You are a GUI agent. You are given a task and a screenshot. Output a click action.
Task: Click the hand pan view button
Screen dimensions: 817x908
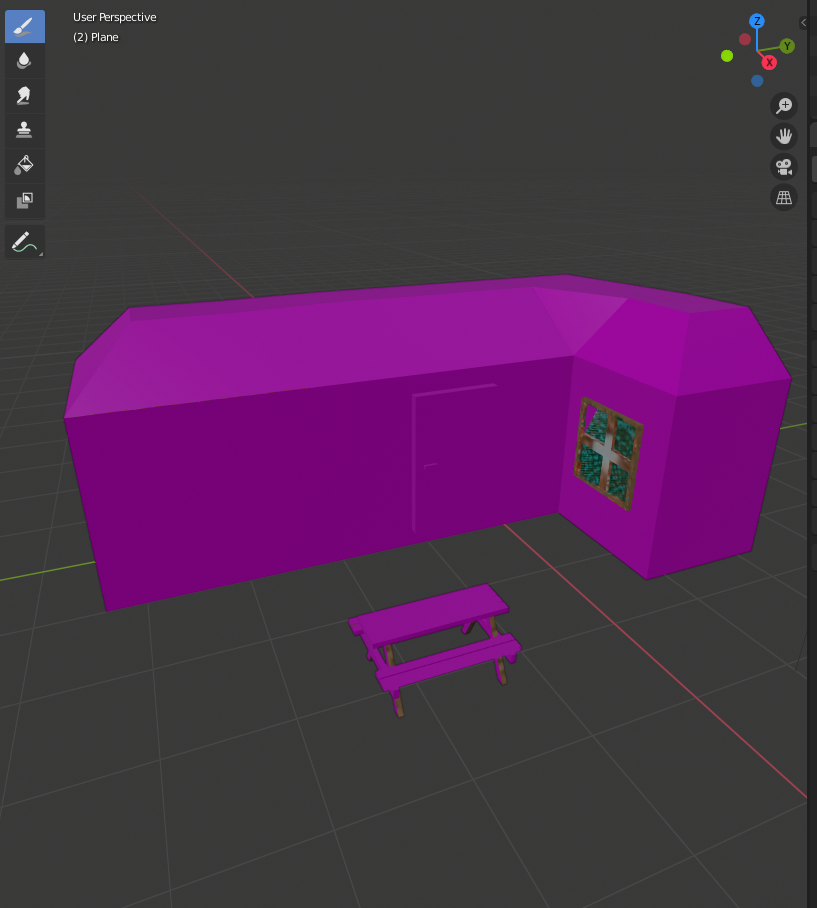(x=784, y=136)
